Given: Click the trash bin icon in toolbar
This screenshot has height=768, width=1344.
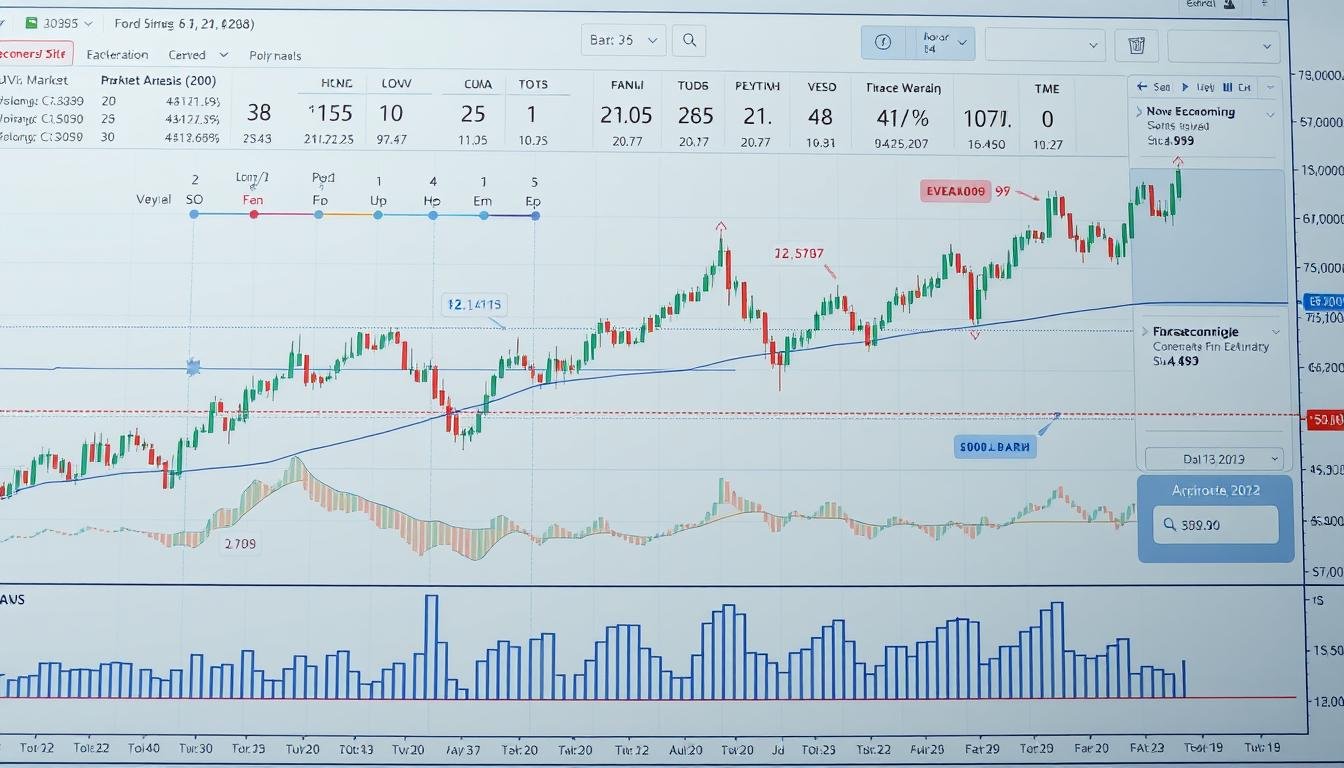Looking at the screenshot, I should (x=1135, y=45).
